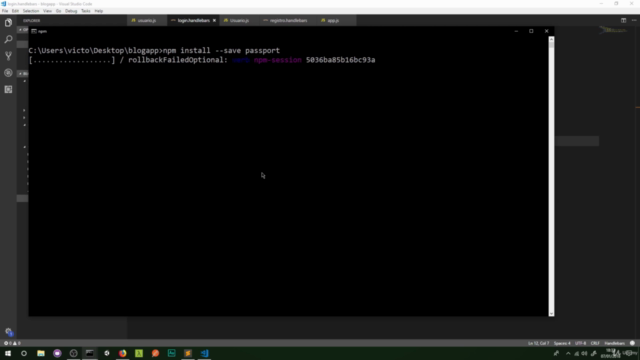Click the feedback smiley in status bar
This screenshot has width=640, height=360.
tap(632, 343)
